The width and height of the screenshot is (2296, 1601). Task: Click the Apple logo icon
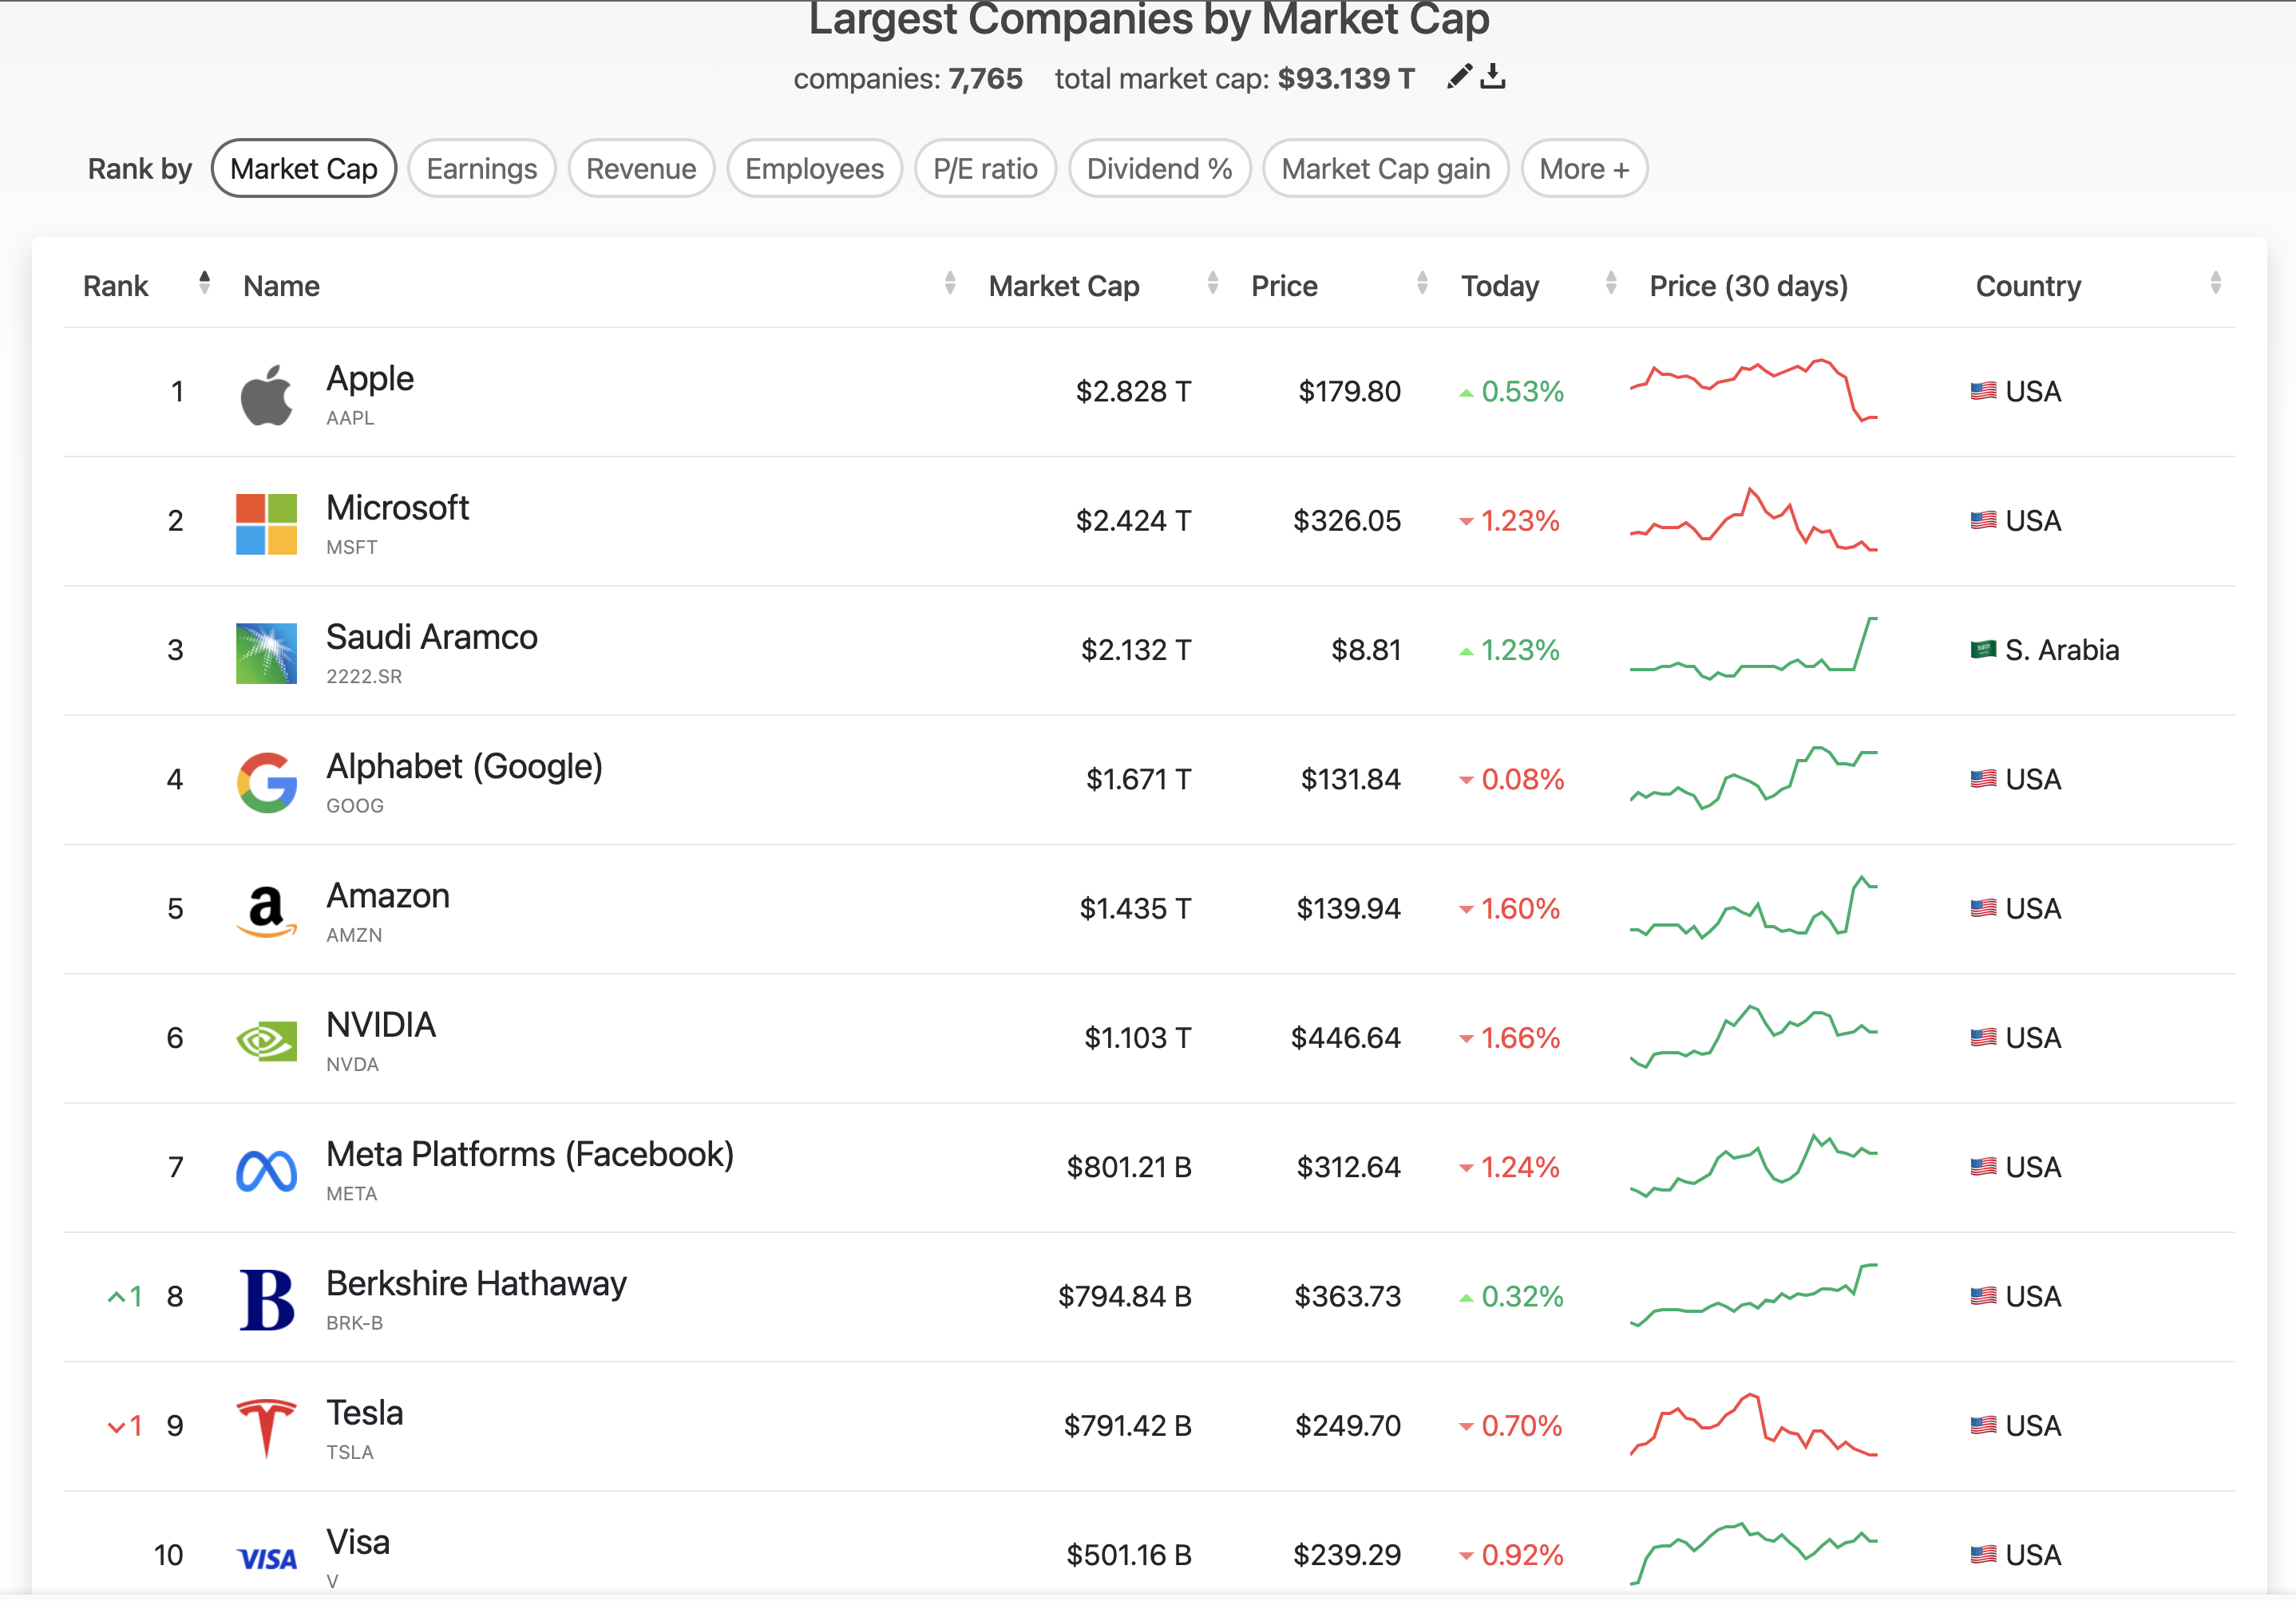coord(266,395)
